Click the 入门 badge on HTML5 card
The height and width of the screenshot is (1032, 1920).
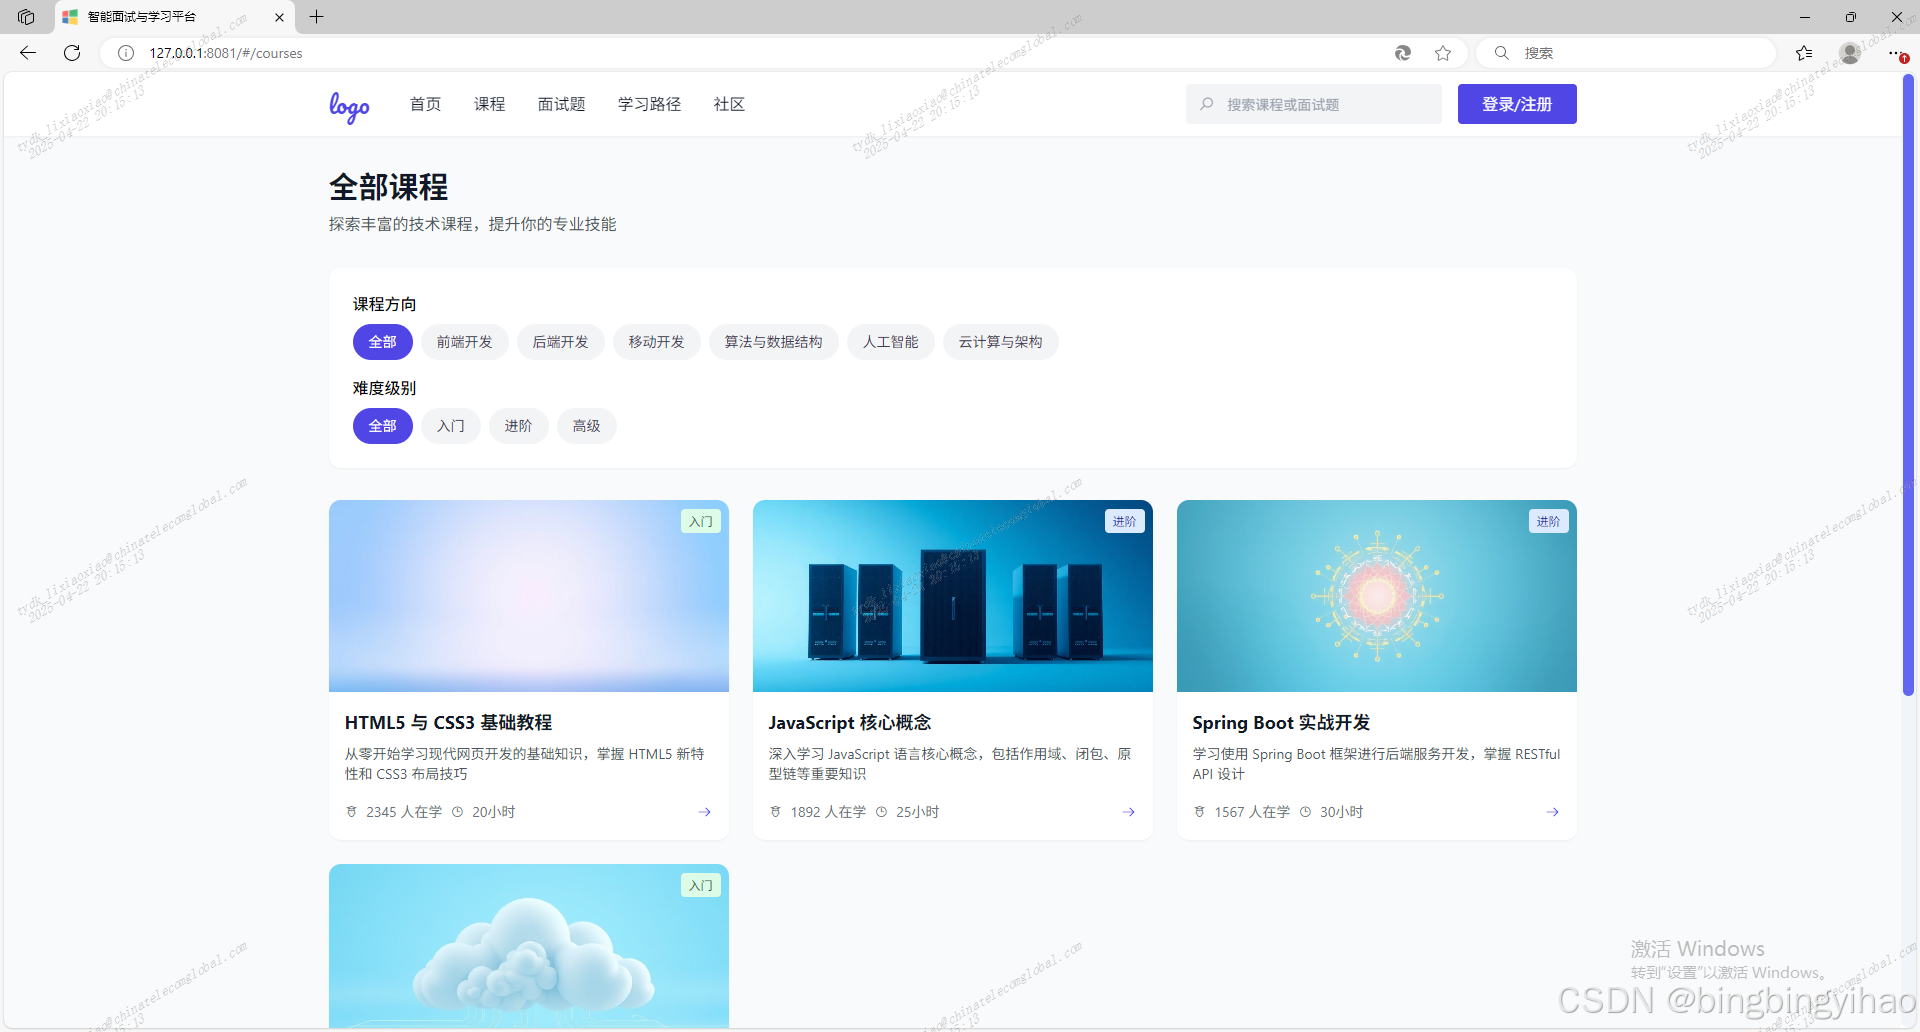coord(701,521)
